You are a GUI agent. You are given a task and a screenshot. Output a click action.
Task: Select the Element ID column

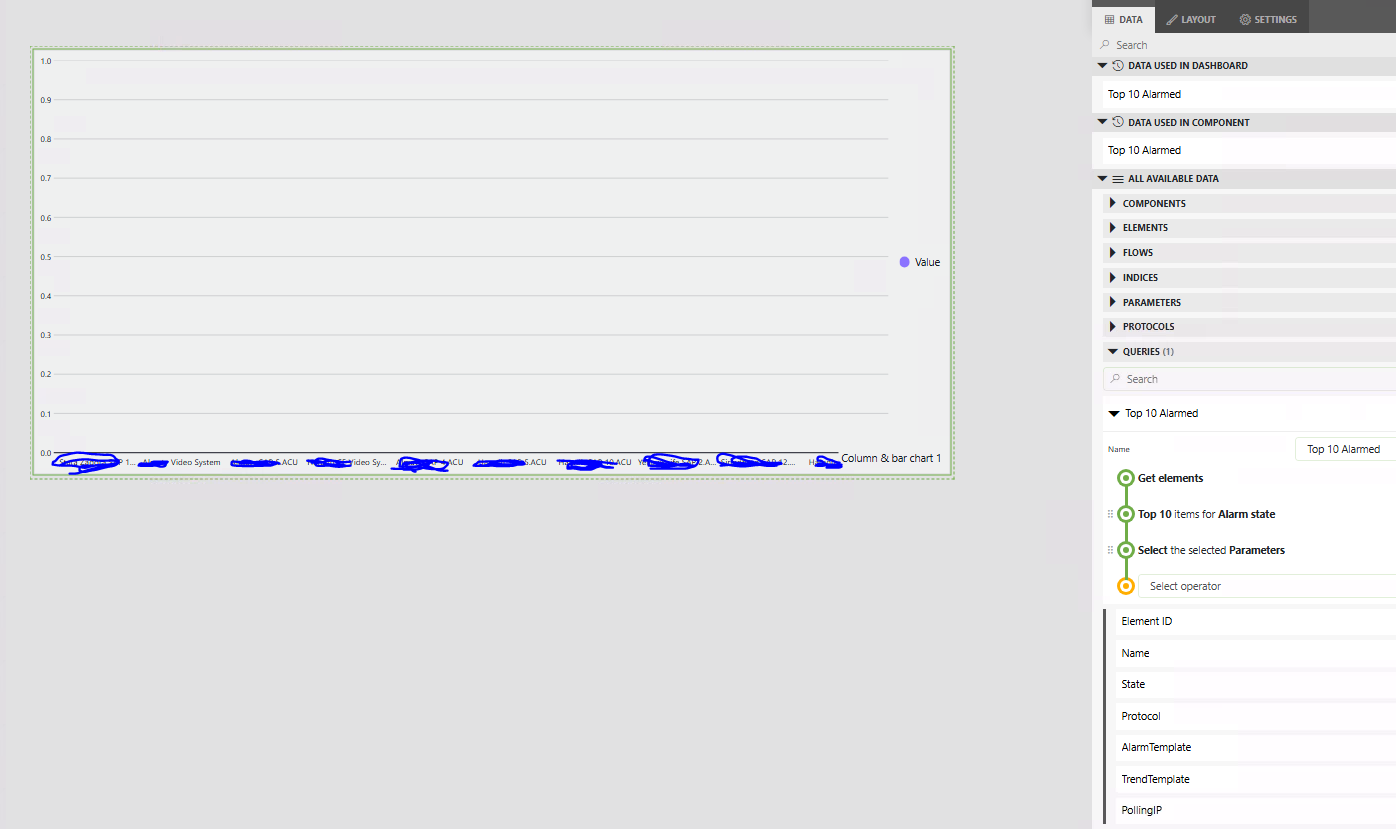[x=1256, y=621]
